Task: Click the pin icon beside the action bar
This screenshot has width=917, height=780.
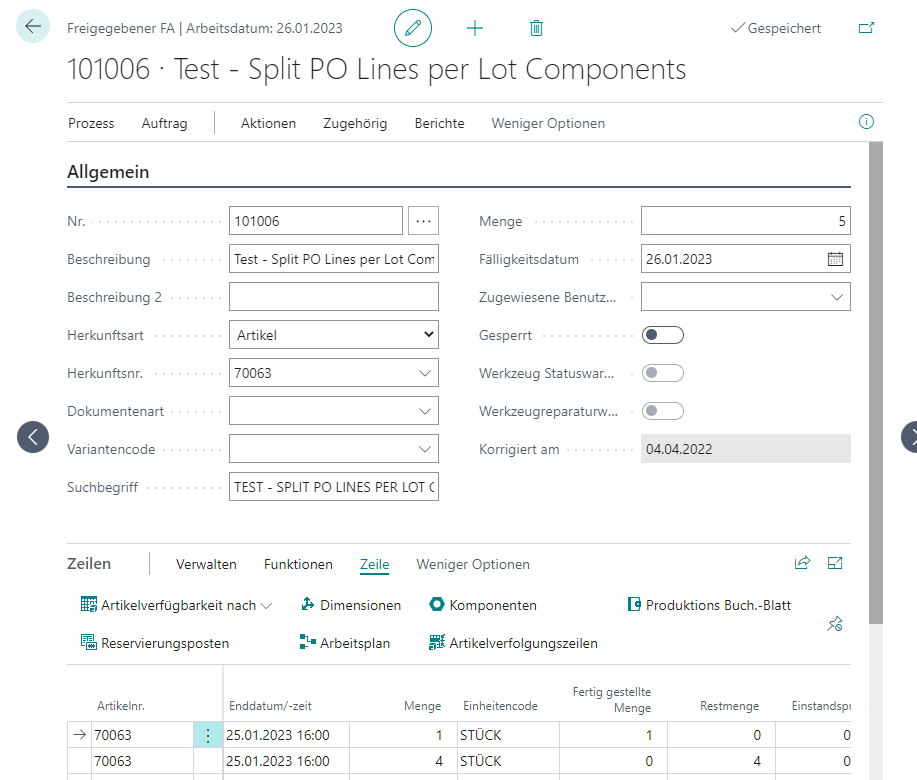Action: [835, 624]
